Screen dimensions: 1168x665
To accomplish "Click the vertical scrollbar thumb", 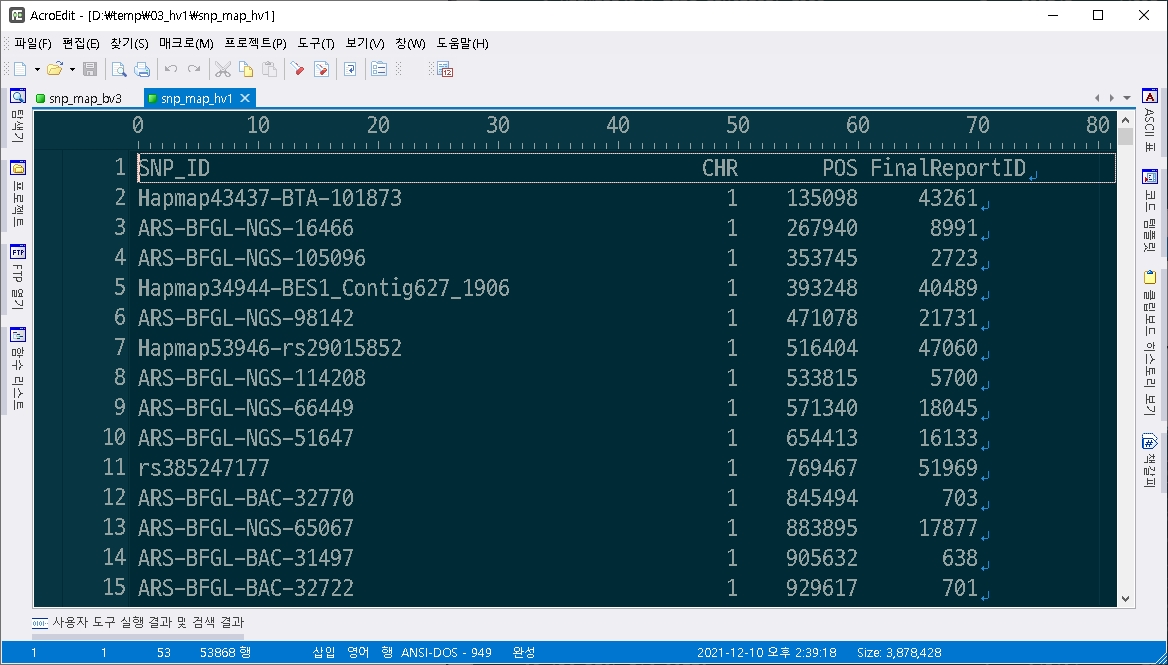I will (x=1125, y=136).
